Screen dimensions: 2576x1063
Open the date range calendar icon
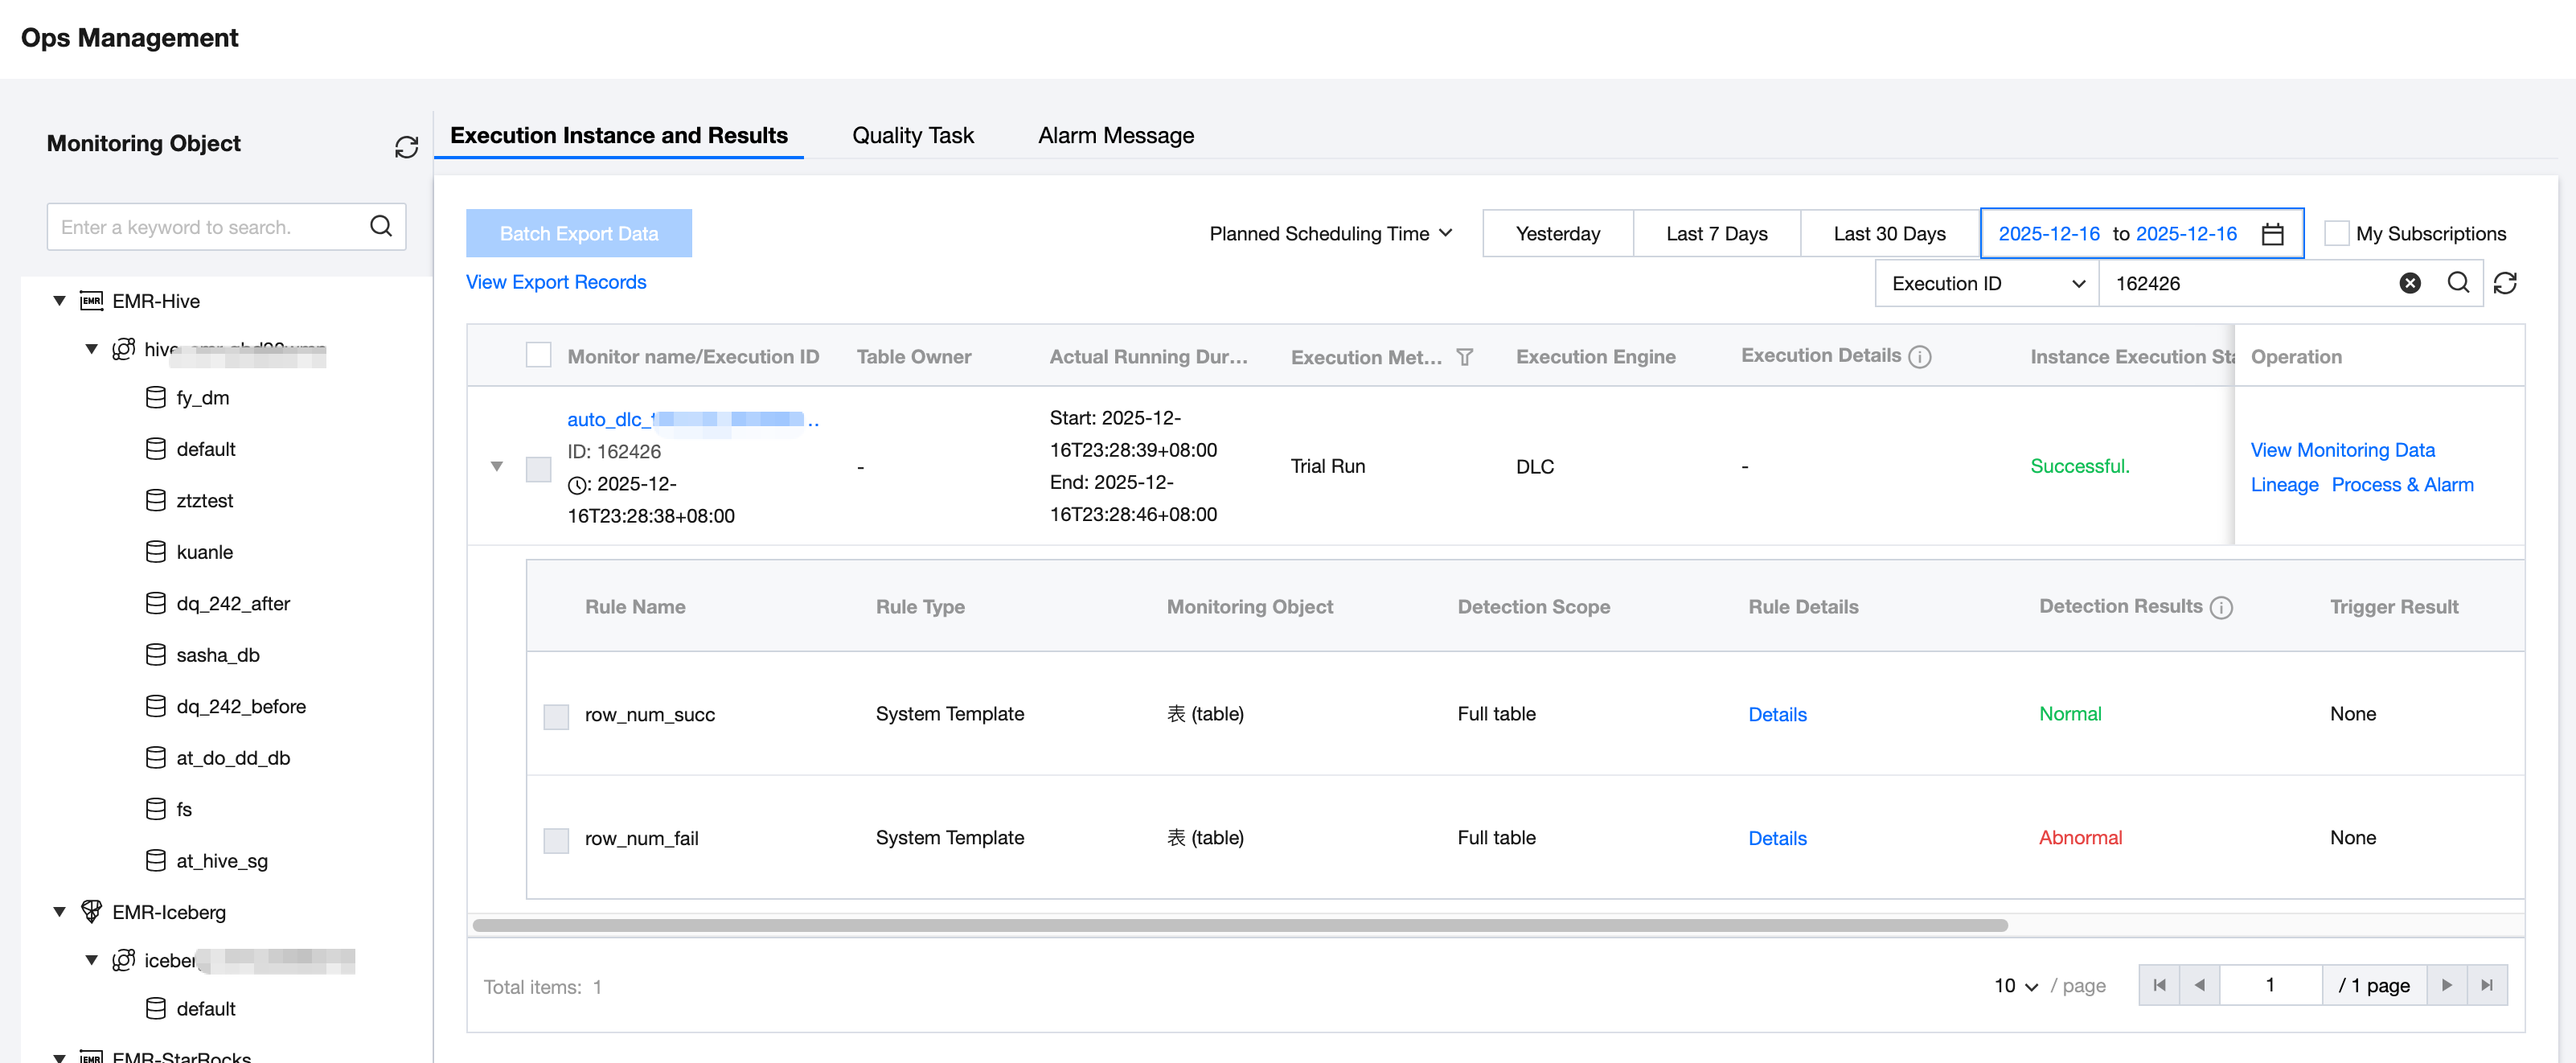2272,233
